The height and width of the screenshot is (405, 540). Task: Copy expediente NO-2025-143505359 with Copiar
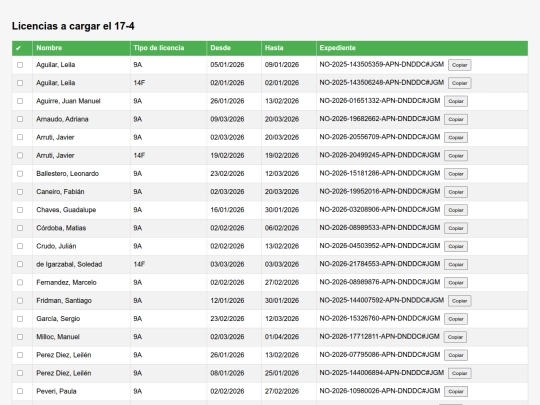pyautogui.click(x=459, y=65)
